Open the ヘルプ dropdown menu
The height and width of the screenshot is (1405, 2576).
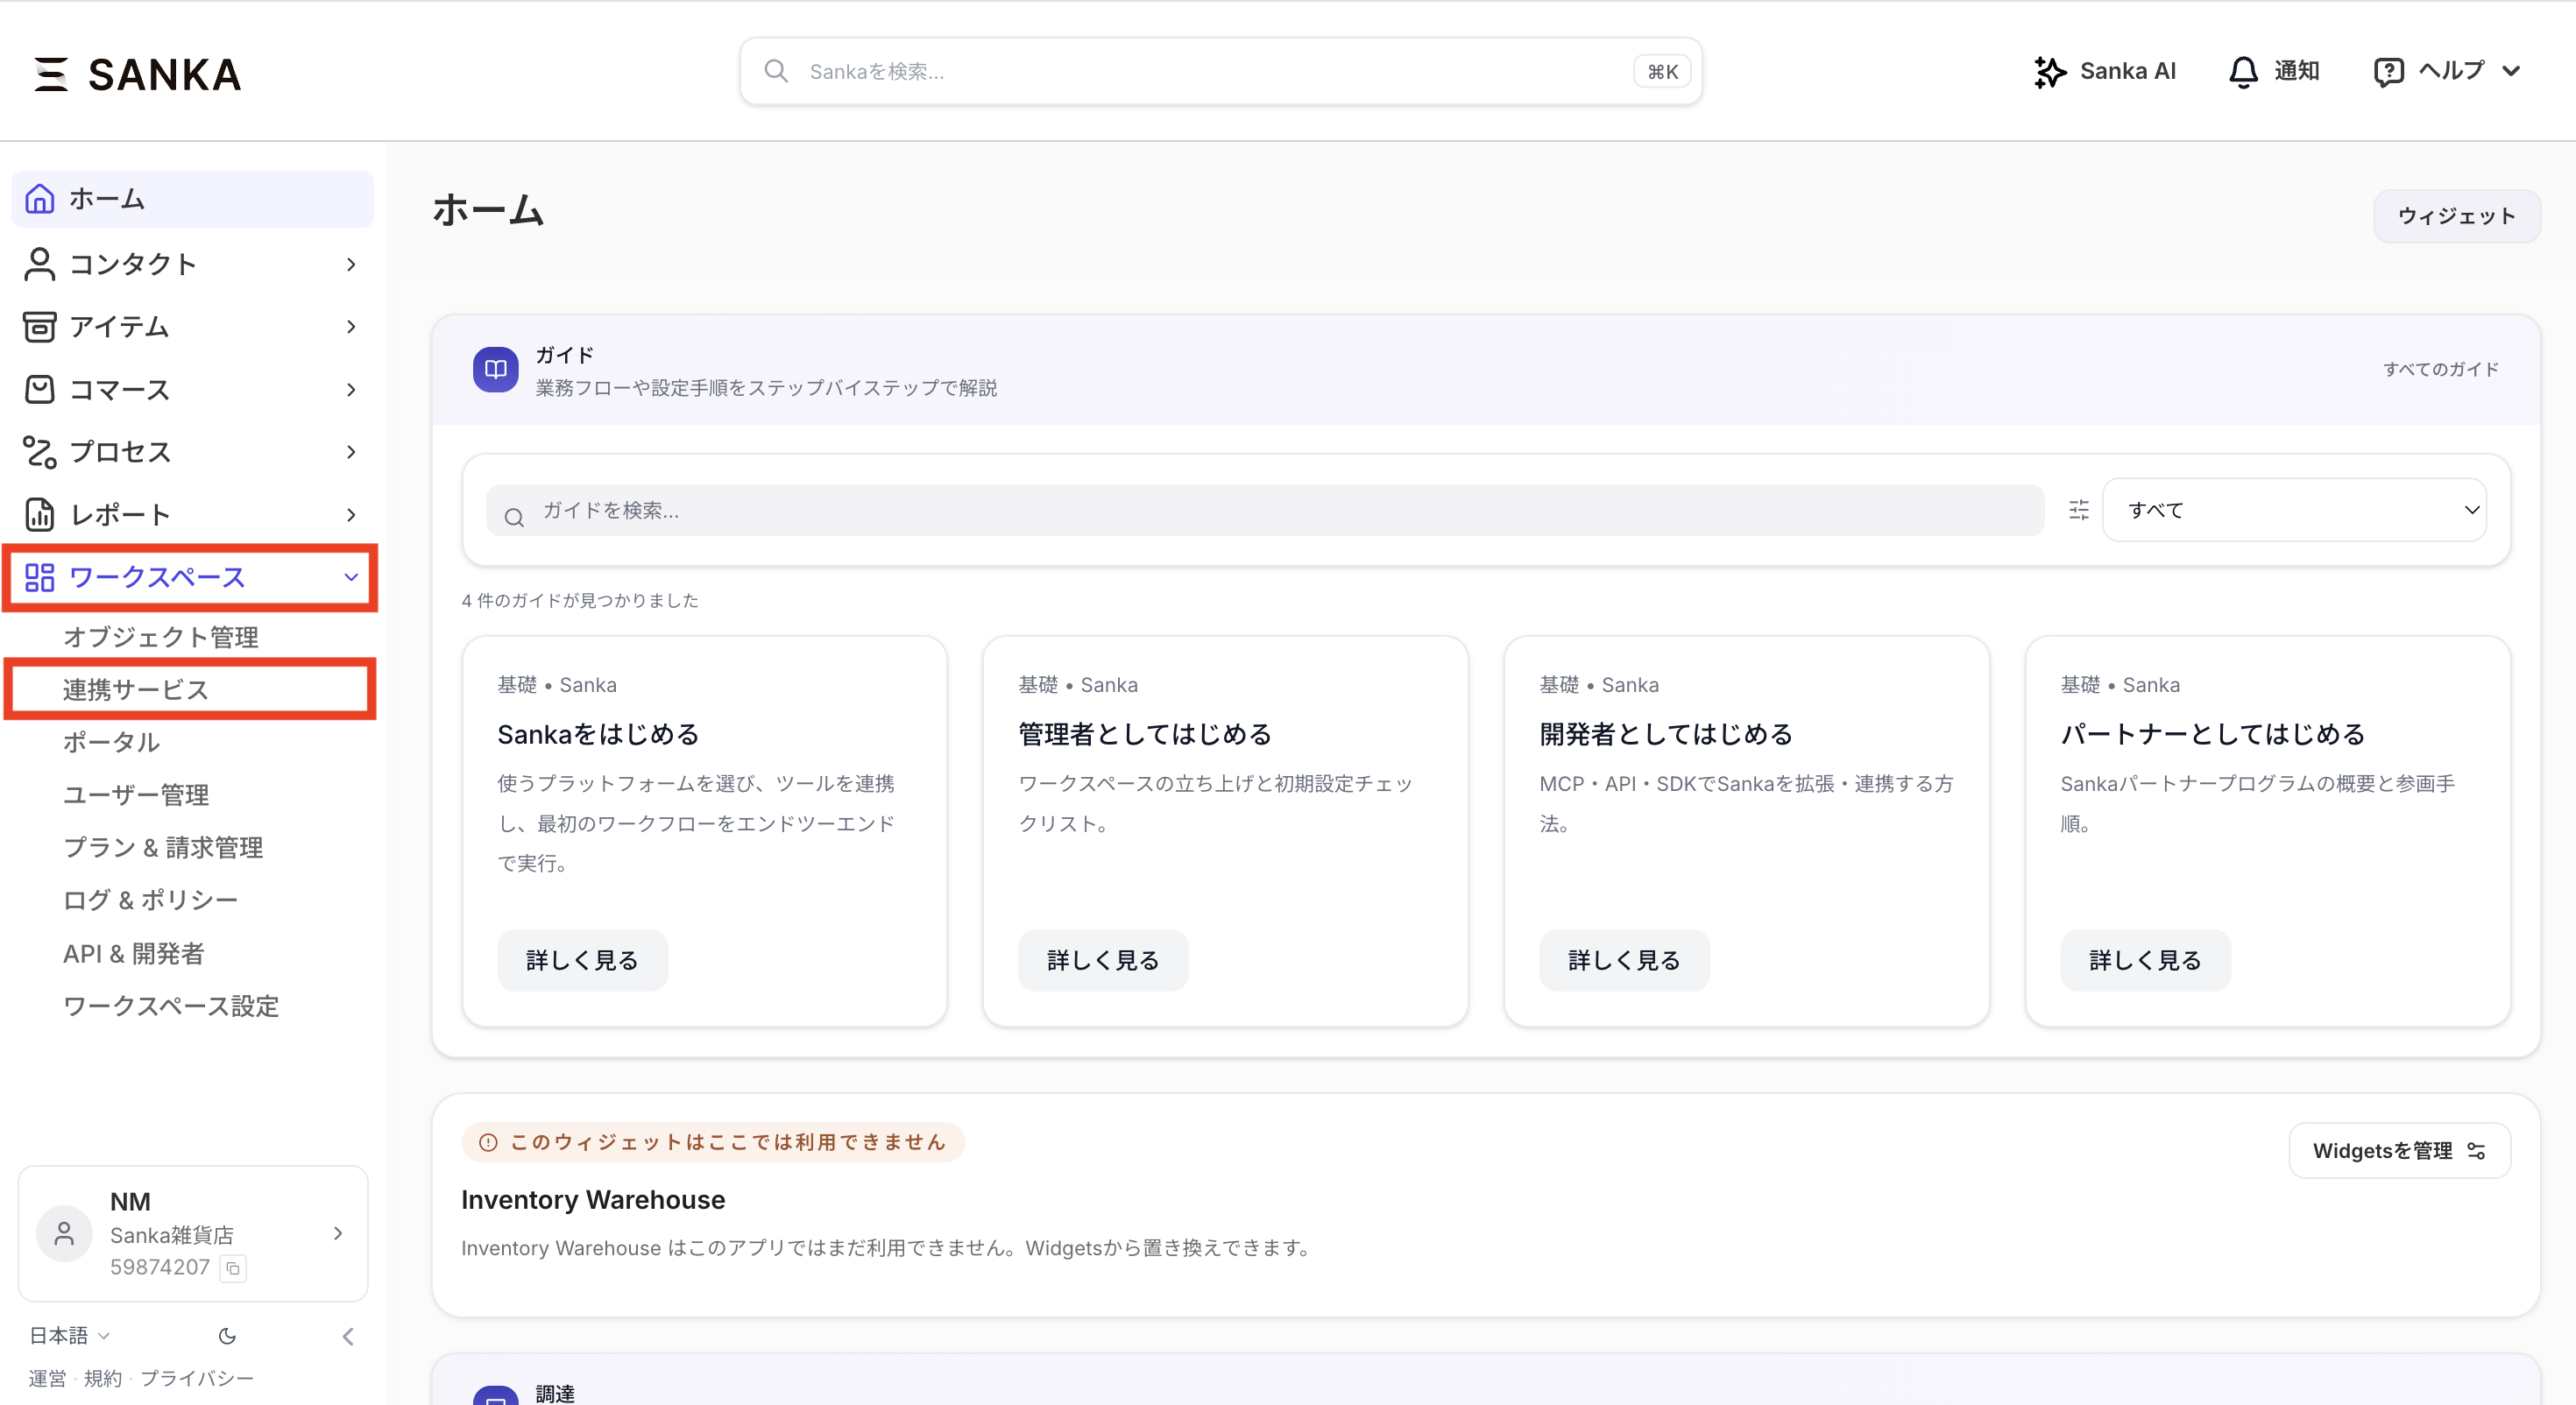tap(2448, 72)
